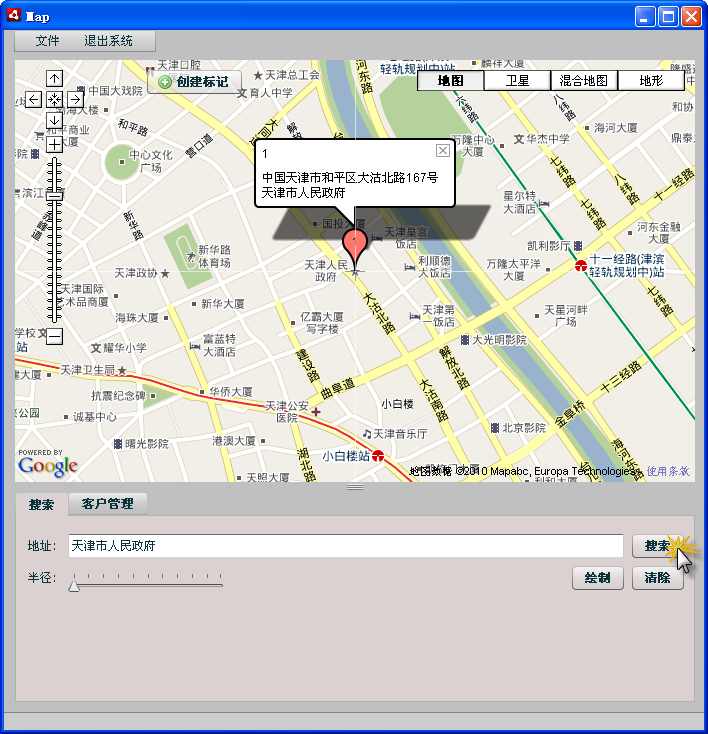This screenshot has height=734, width=708.
Task: Zoom in with the plus button
Action: coord(54,144)
